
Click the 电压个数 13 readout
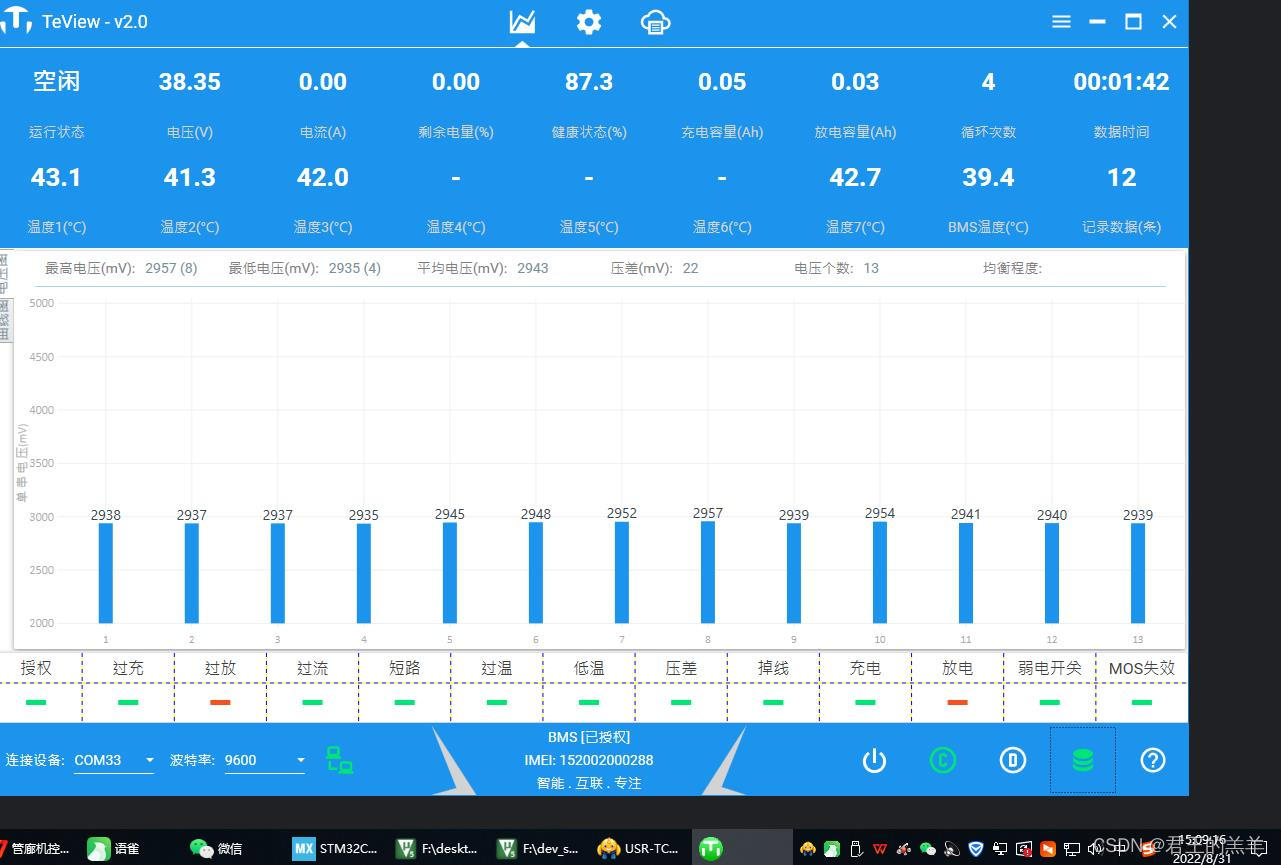tap(837, 268)
